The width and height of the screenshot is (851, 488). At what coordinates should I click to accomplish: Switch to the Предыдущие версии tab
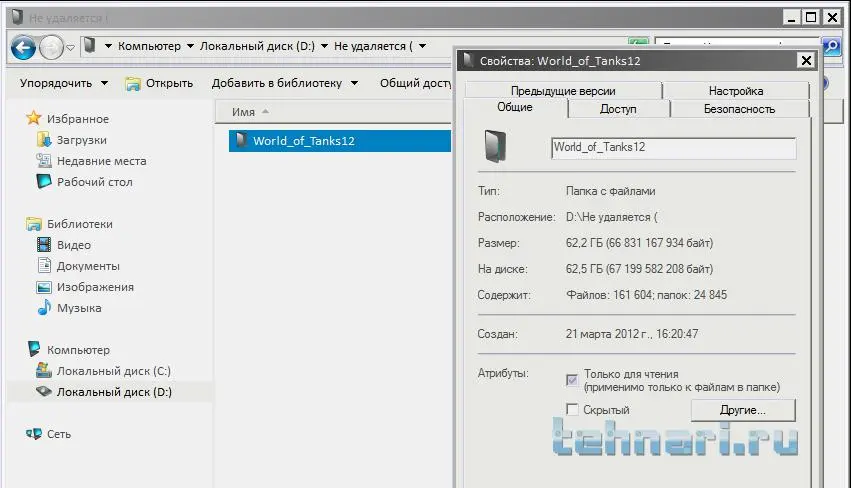(563, 91)
